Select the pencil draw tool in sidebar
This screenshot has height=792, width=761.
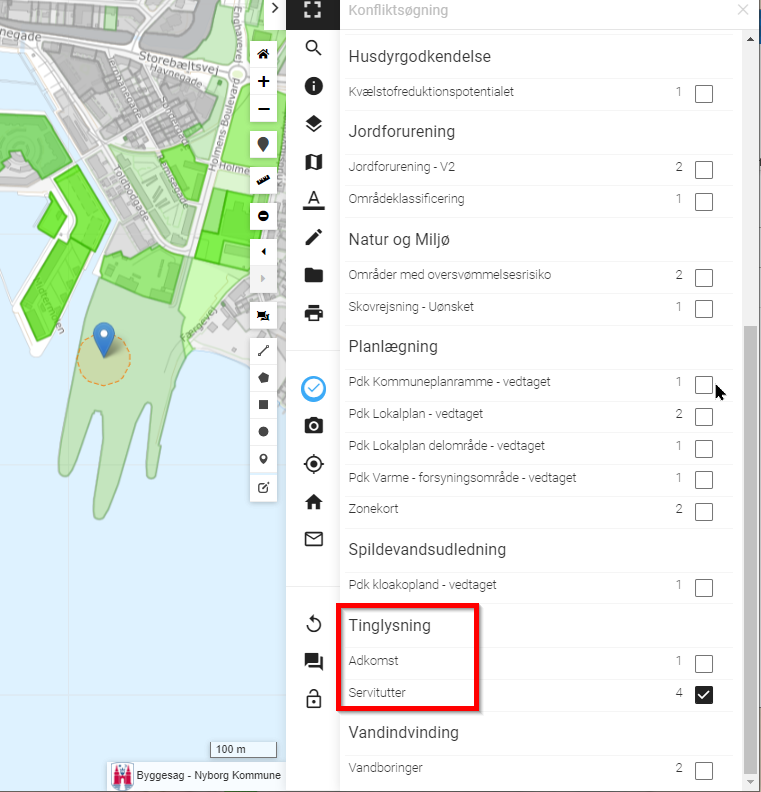313,237
